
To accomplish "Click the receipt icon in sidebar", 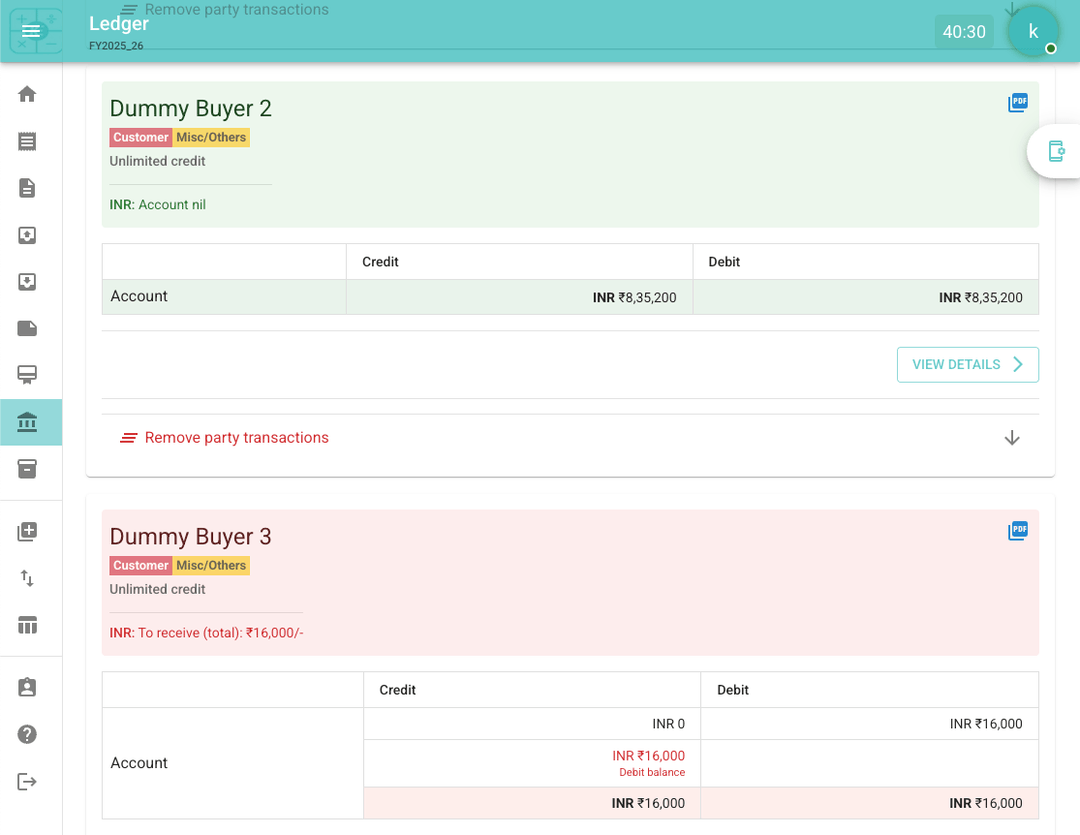I will click(27, 141).
